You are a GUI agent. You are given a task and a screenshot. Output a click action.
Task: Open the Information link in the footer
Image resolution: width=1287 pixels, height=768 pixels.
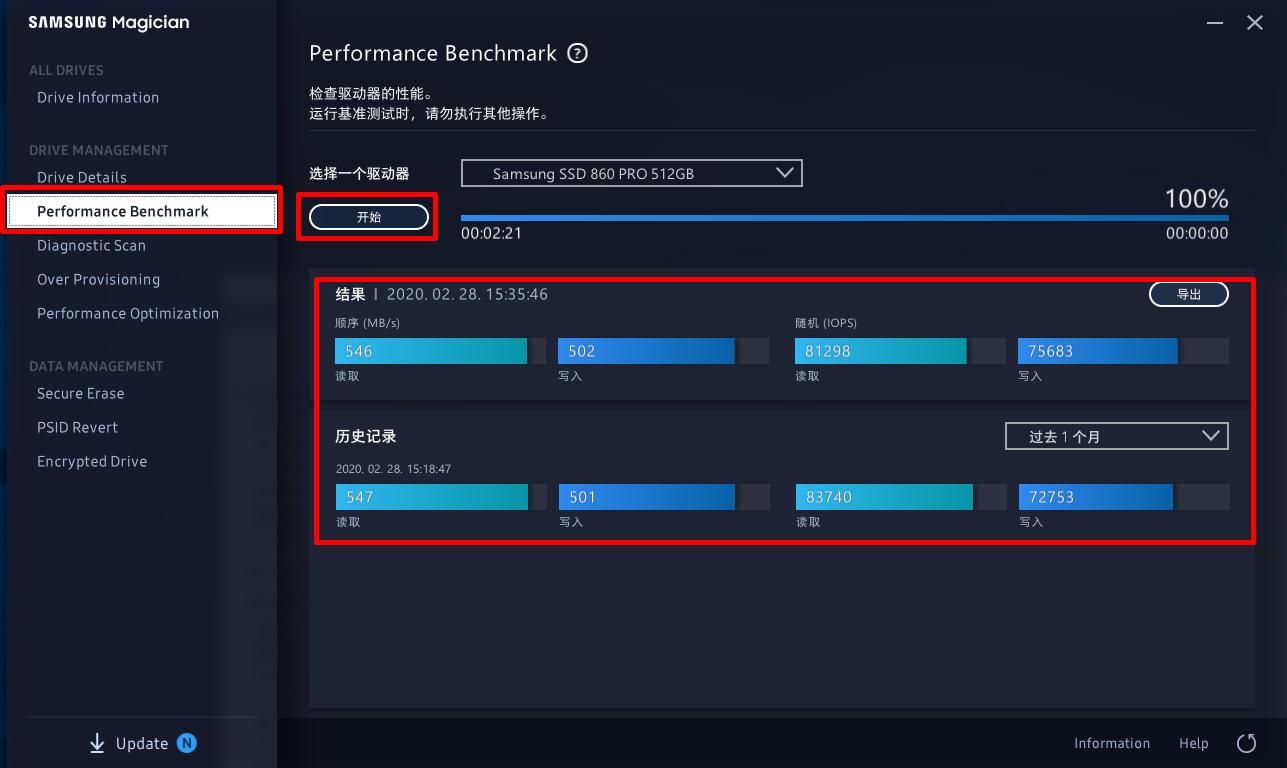point(1112,743)
